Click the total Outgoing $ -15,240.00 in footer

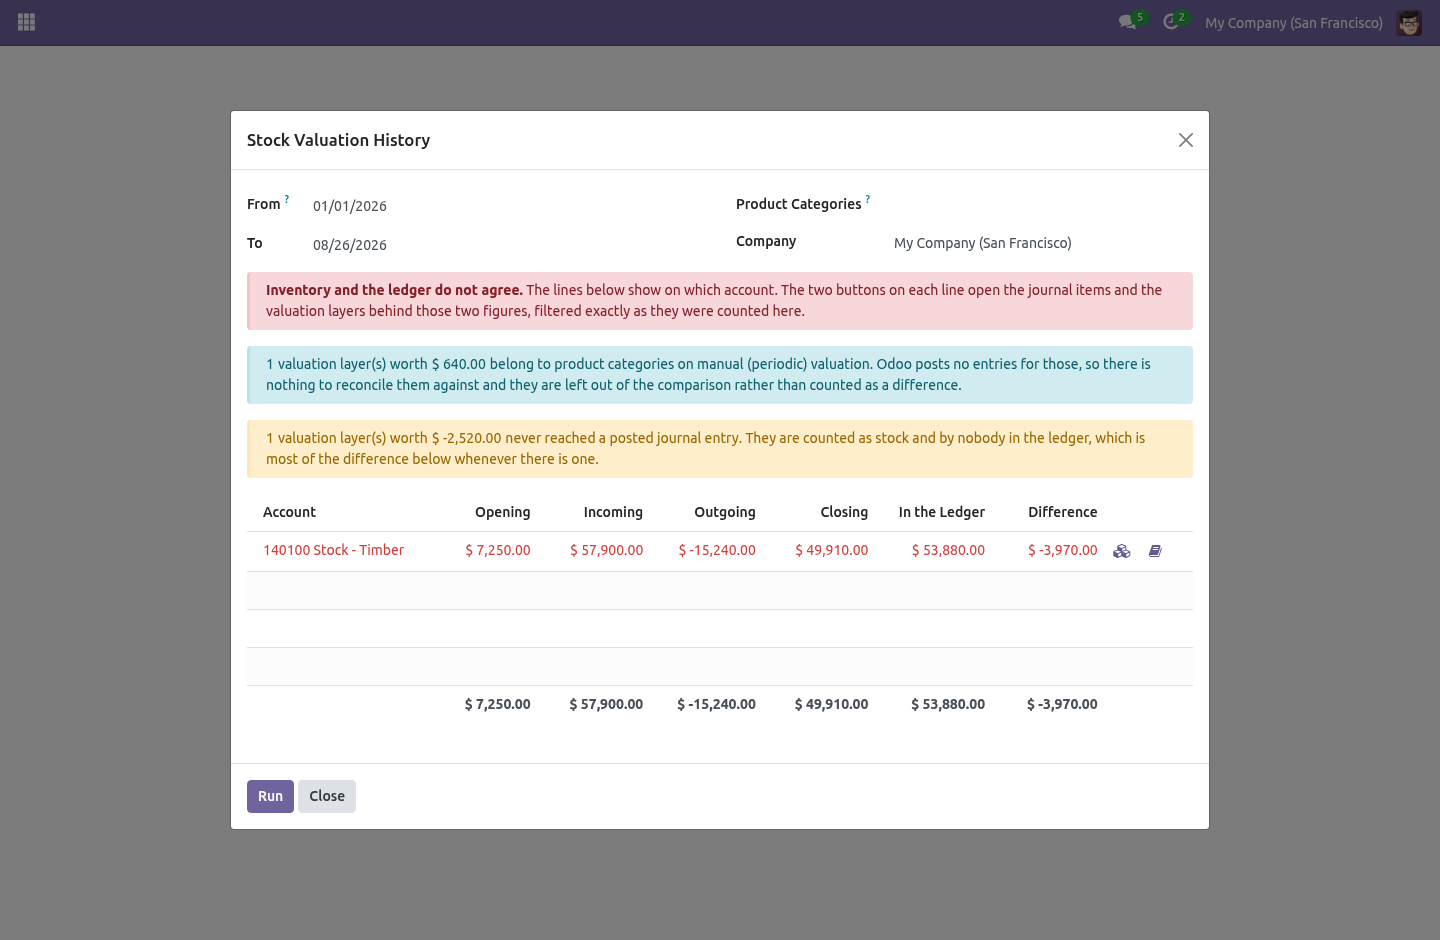(x=717, y=704)
